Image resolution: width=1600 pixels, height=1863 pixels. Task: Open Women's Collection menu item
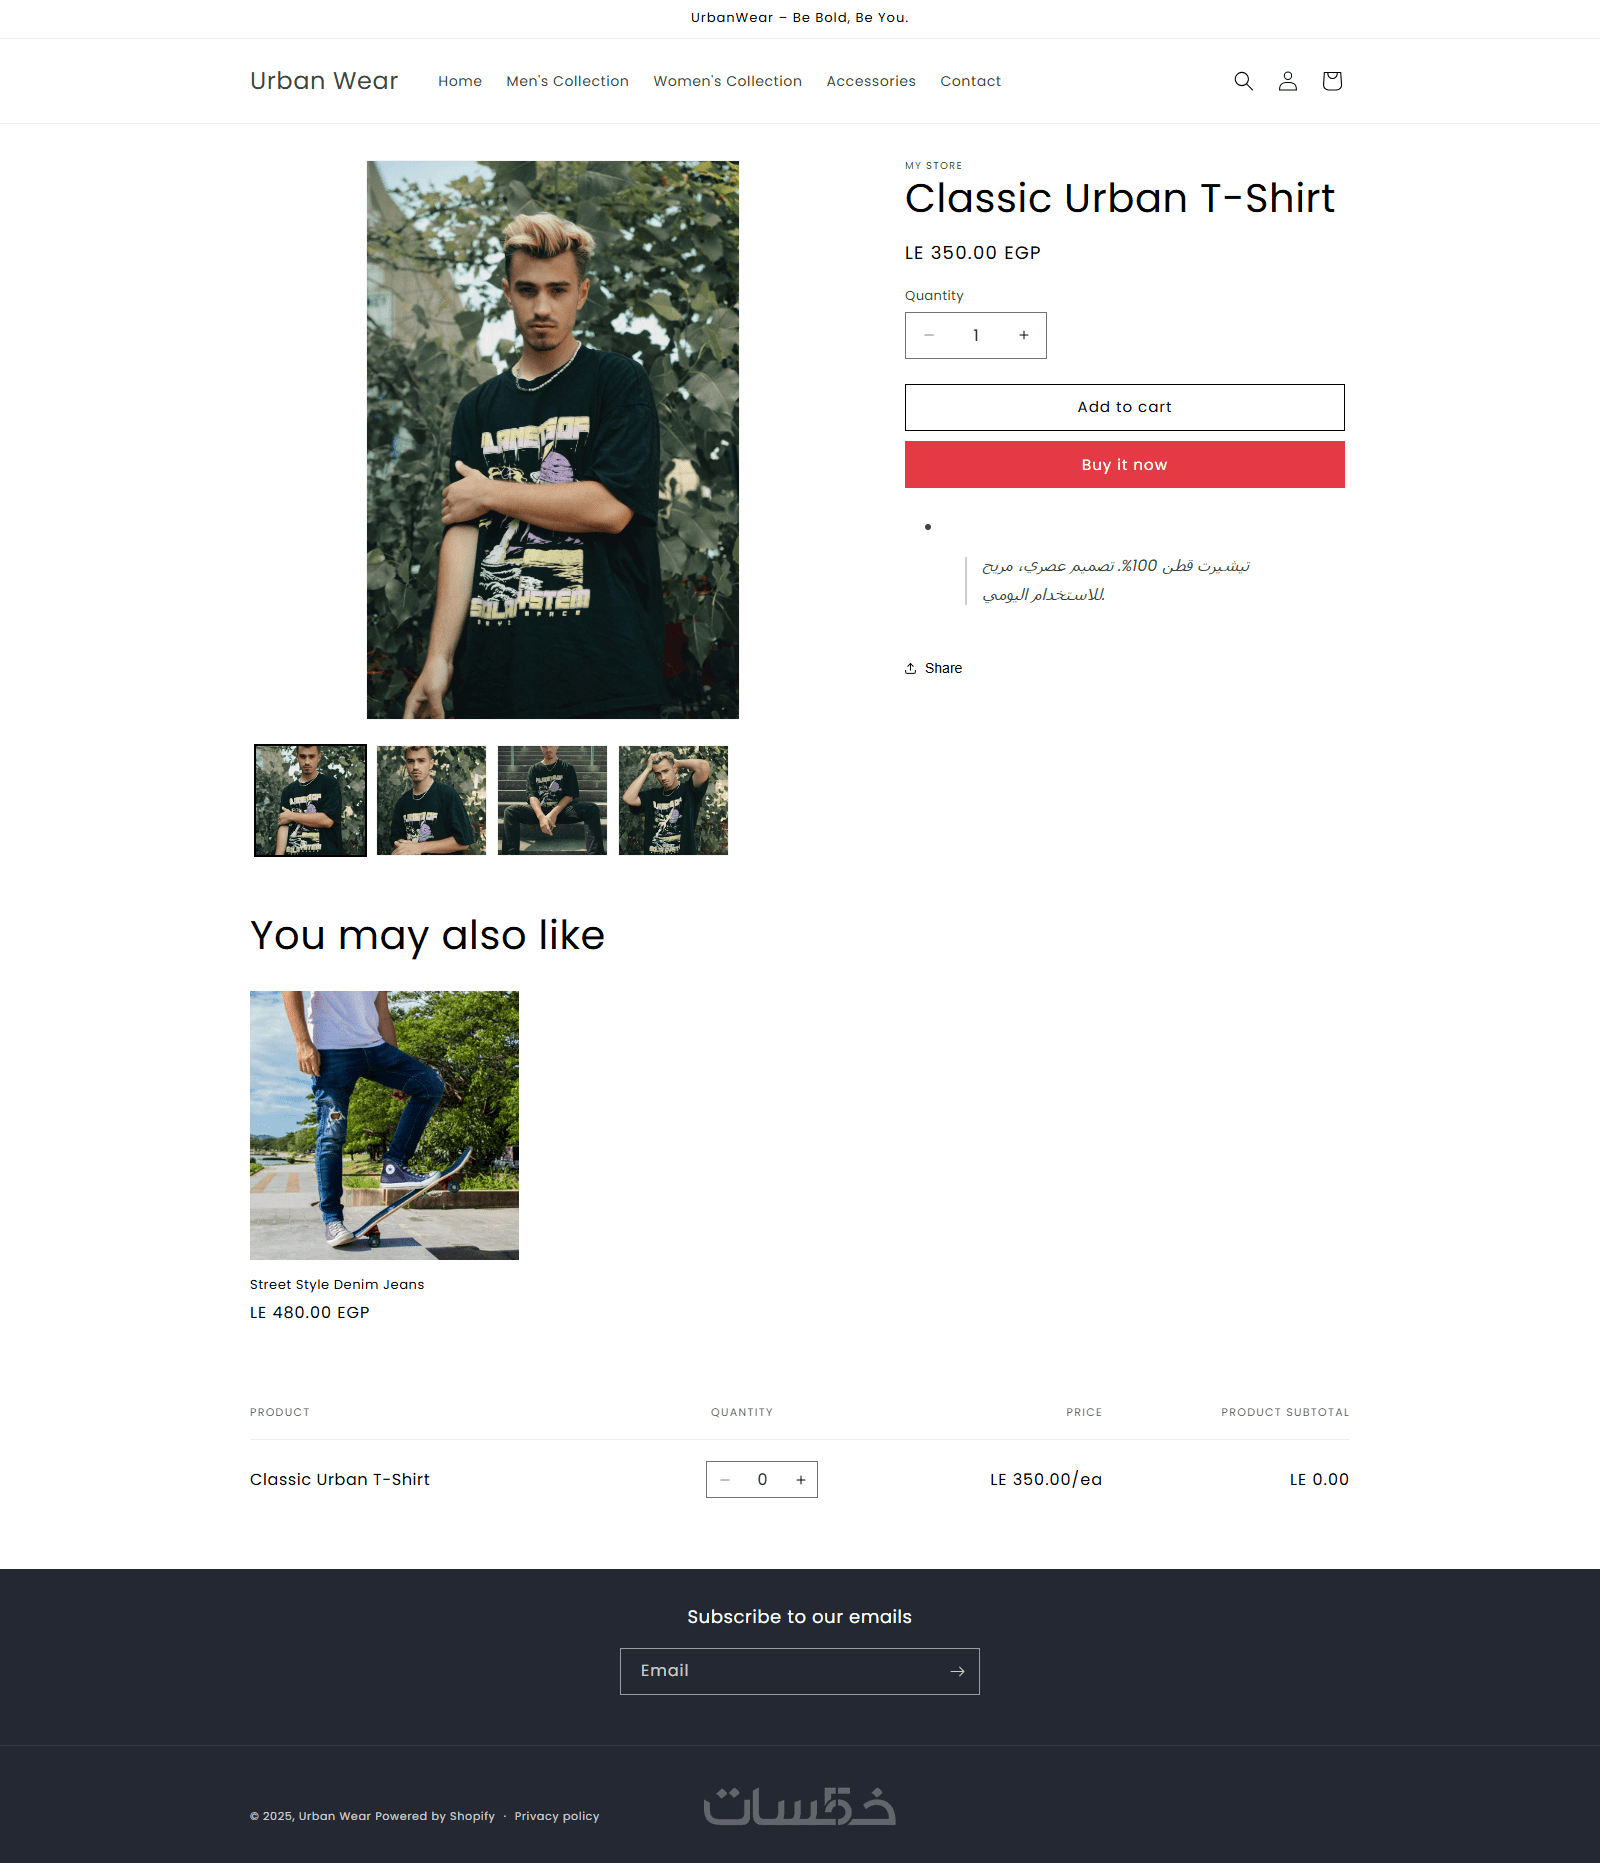pyautogui.click(x=727, y=81)
